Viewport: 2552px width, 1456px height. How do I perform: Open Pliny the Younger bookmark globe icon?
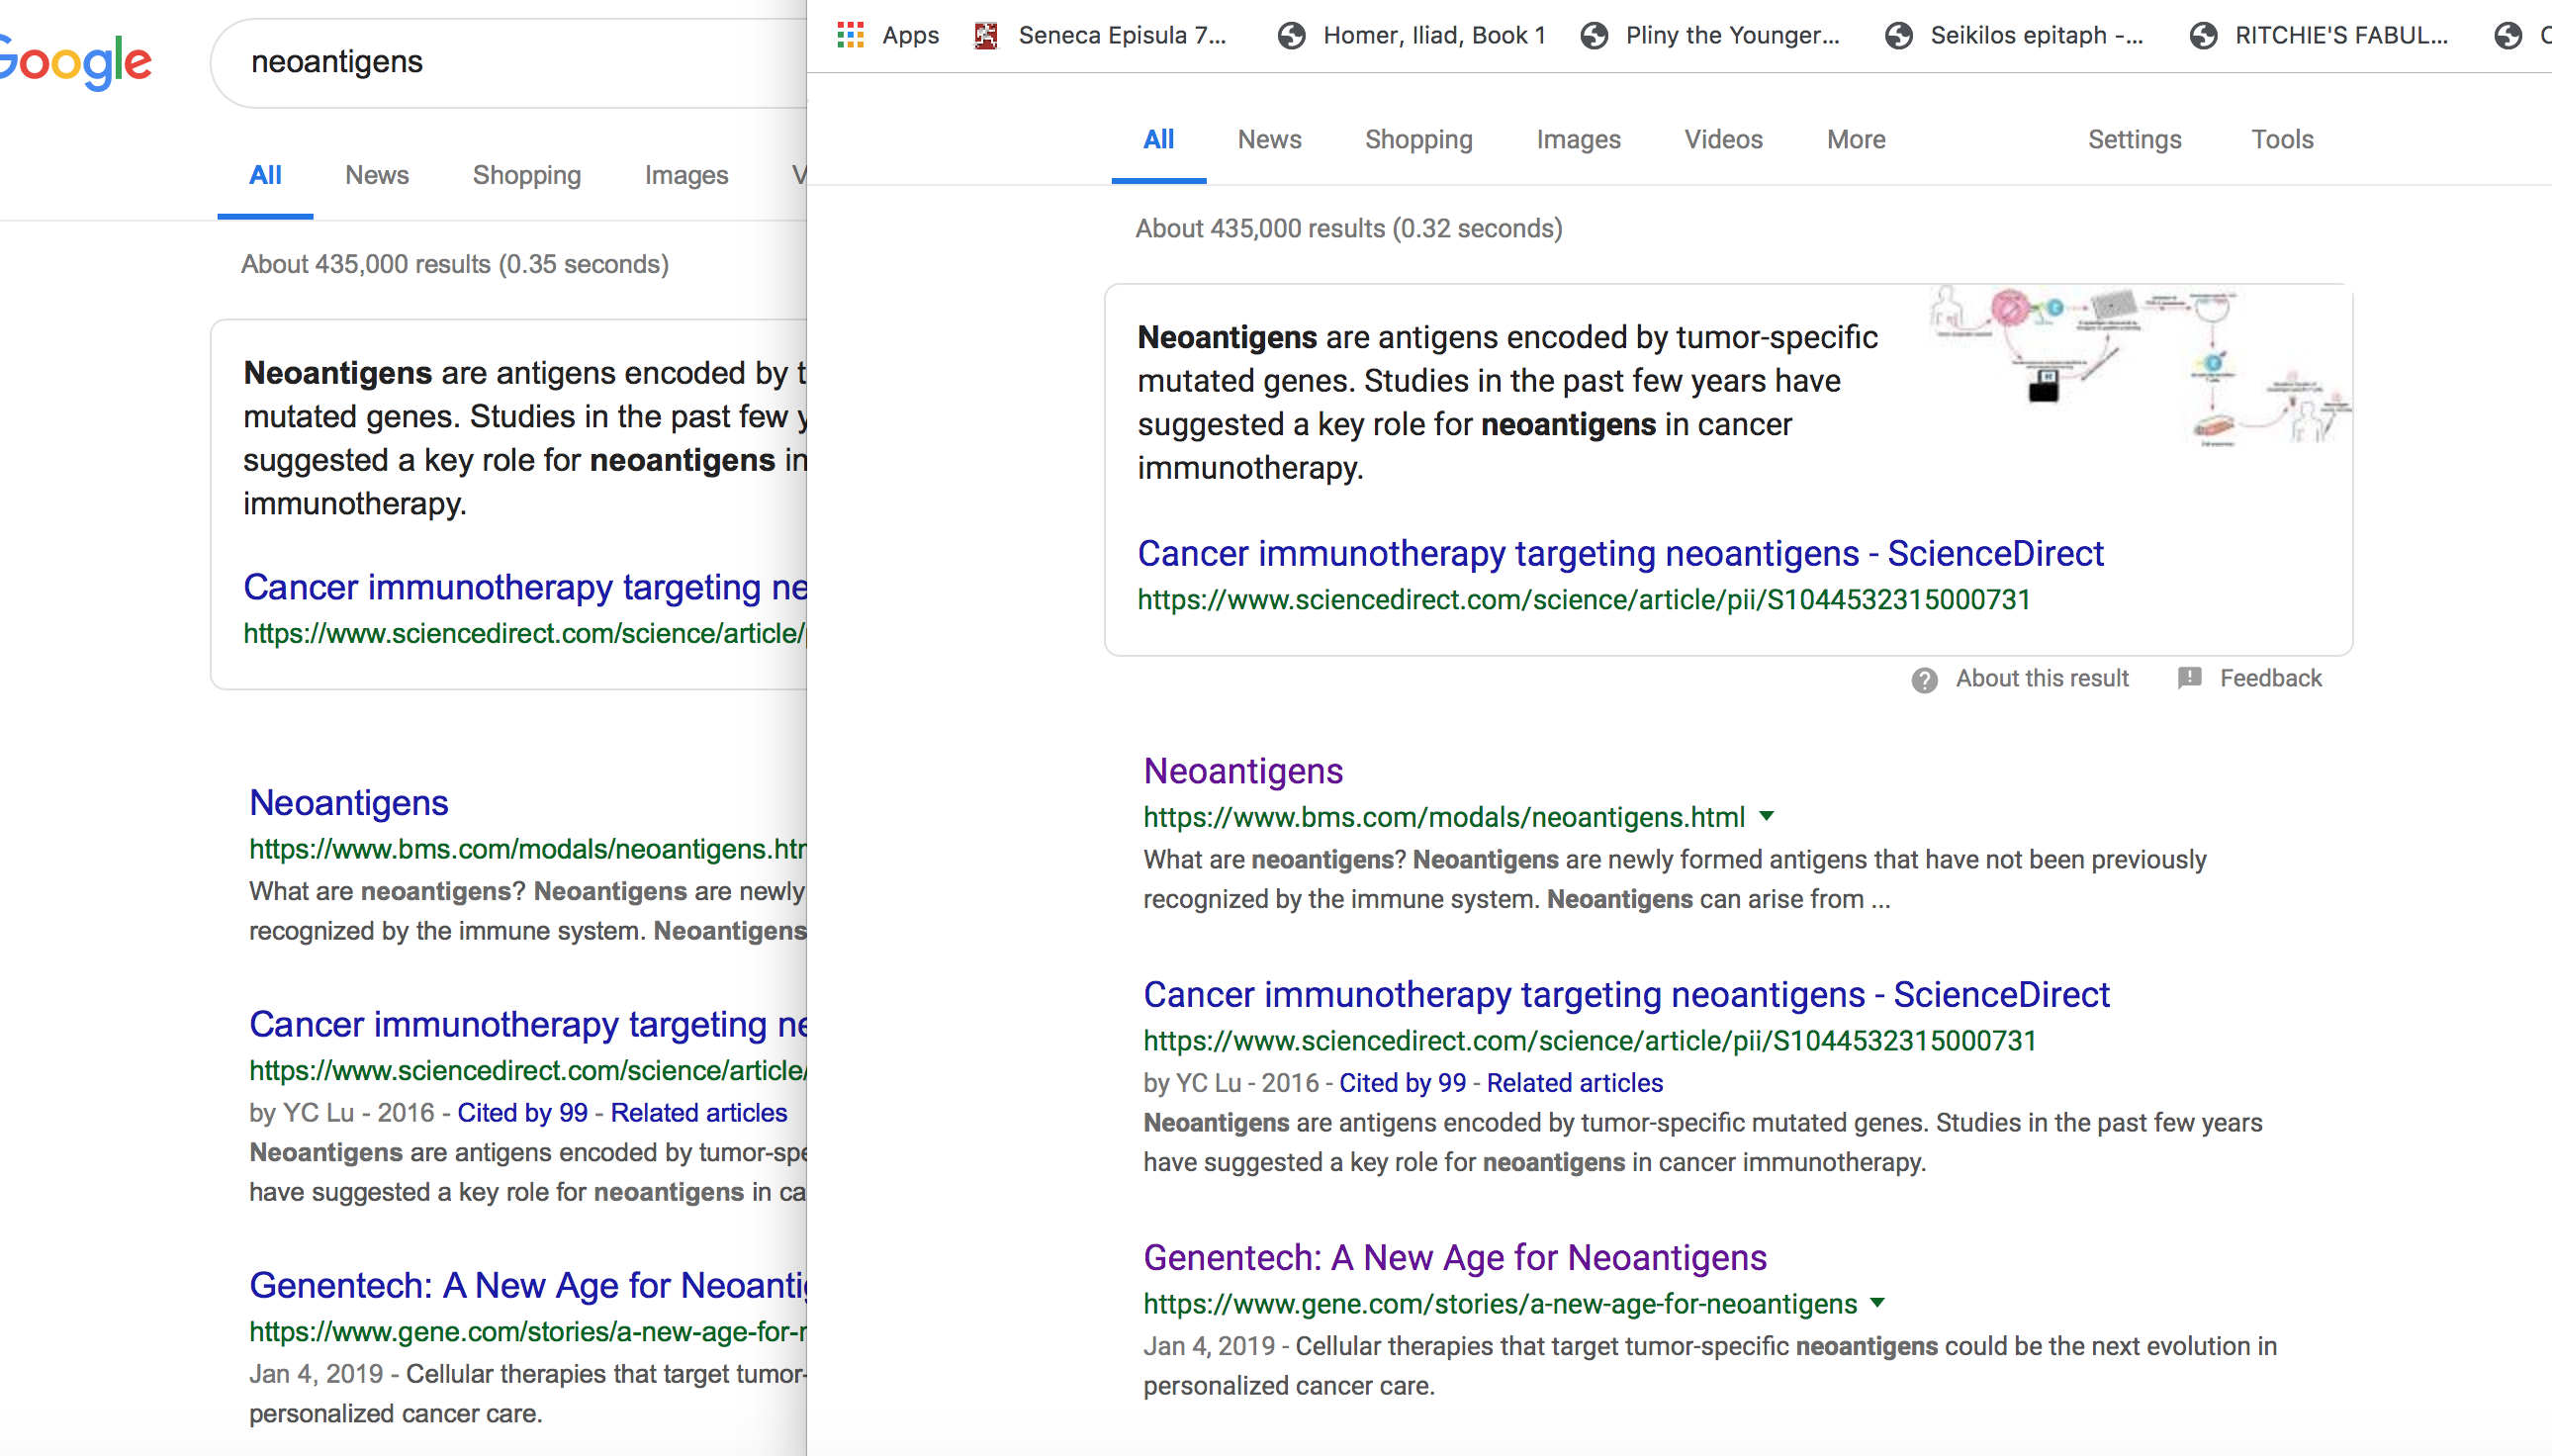tap(1594, 35)
